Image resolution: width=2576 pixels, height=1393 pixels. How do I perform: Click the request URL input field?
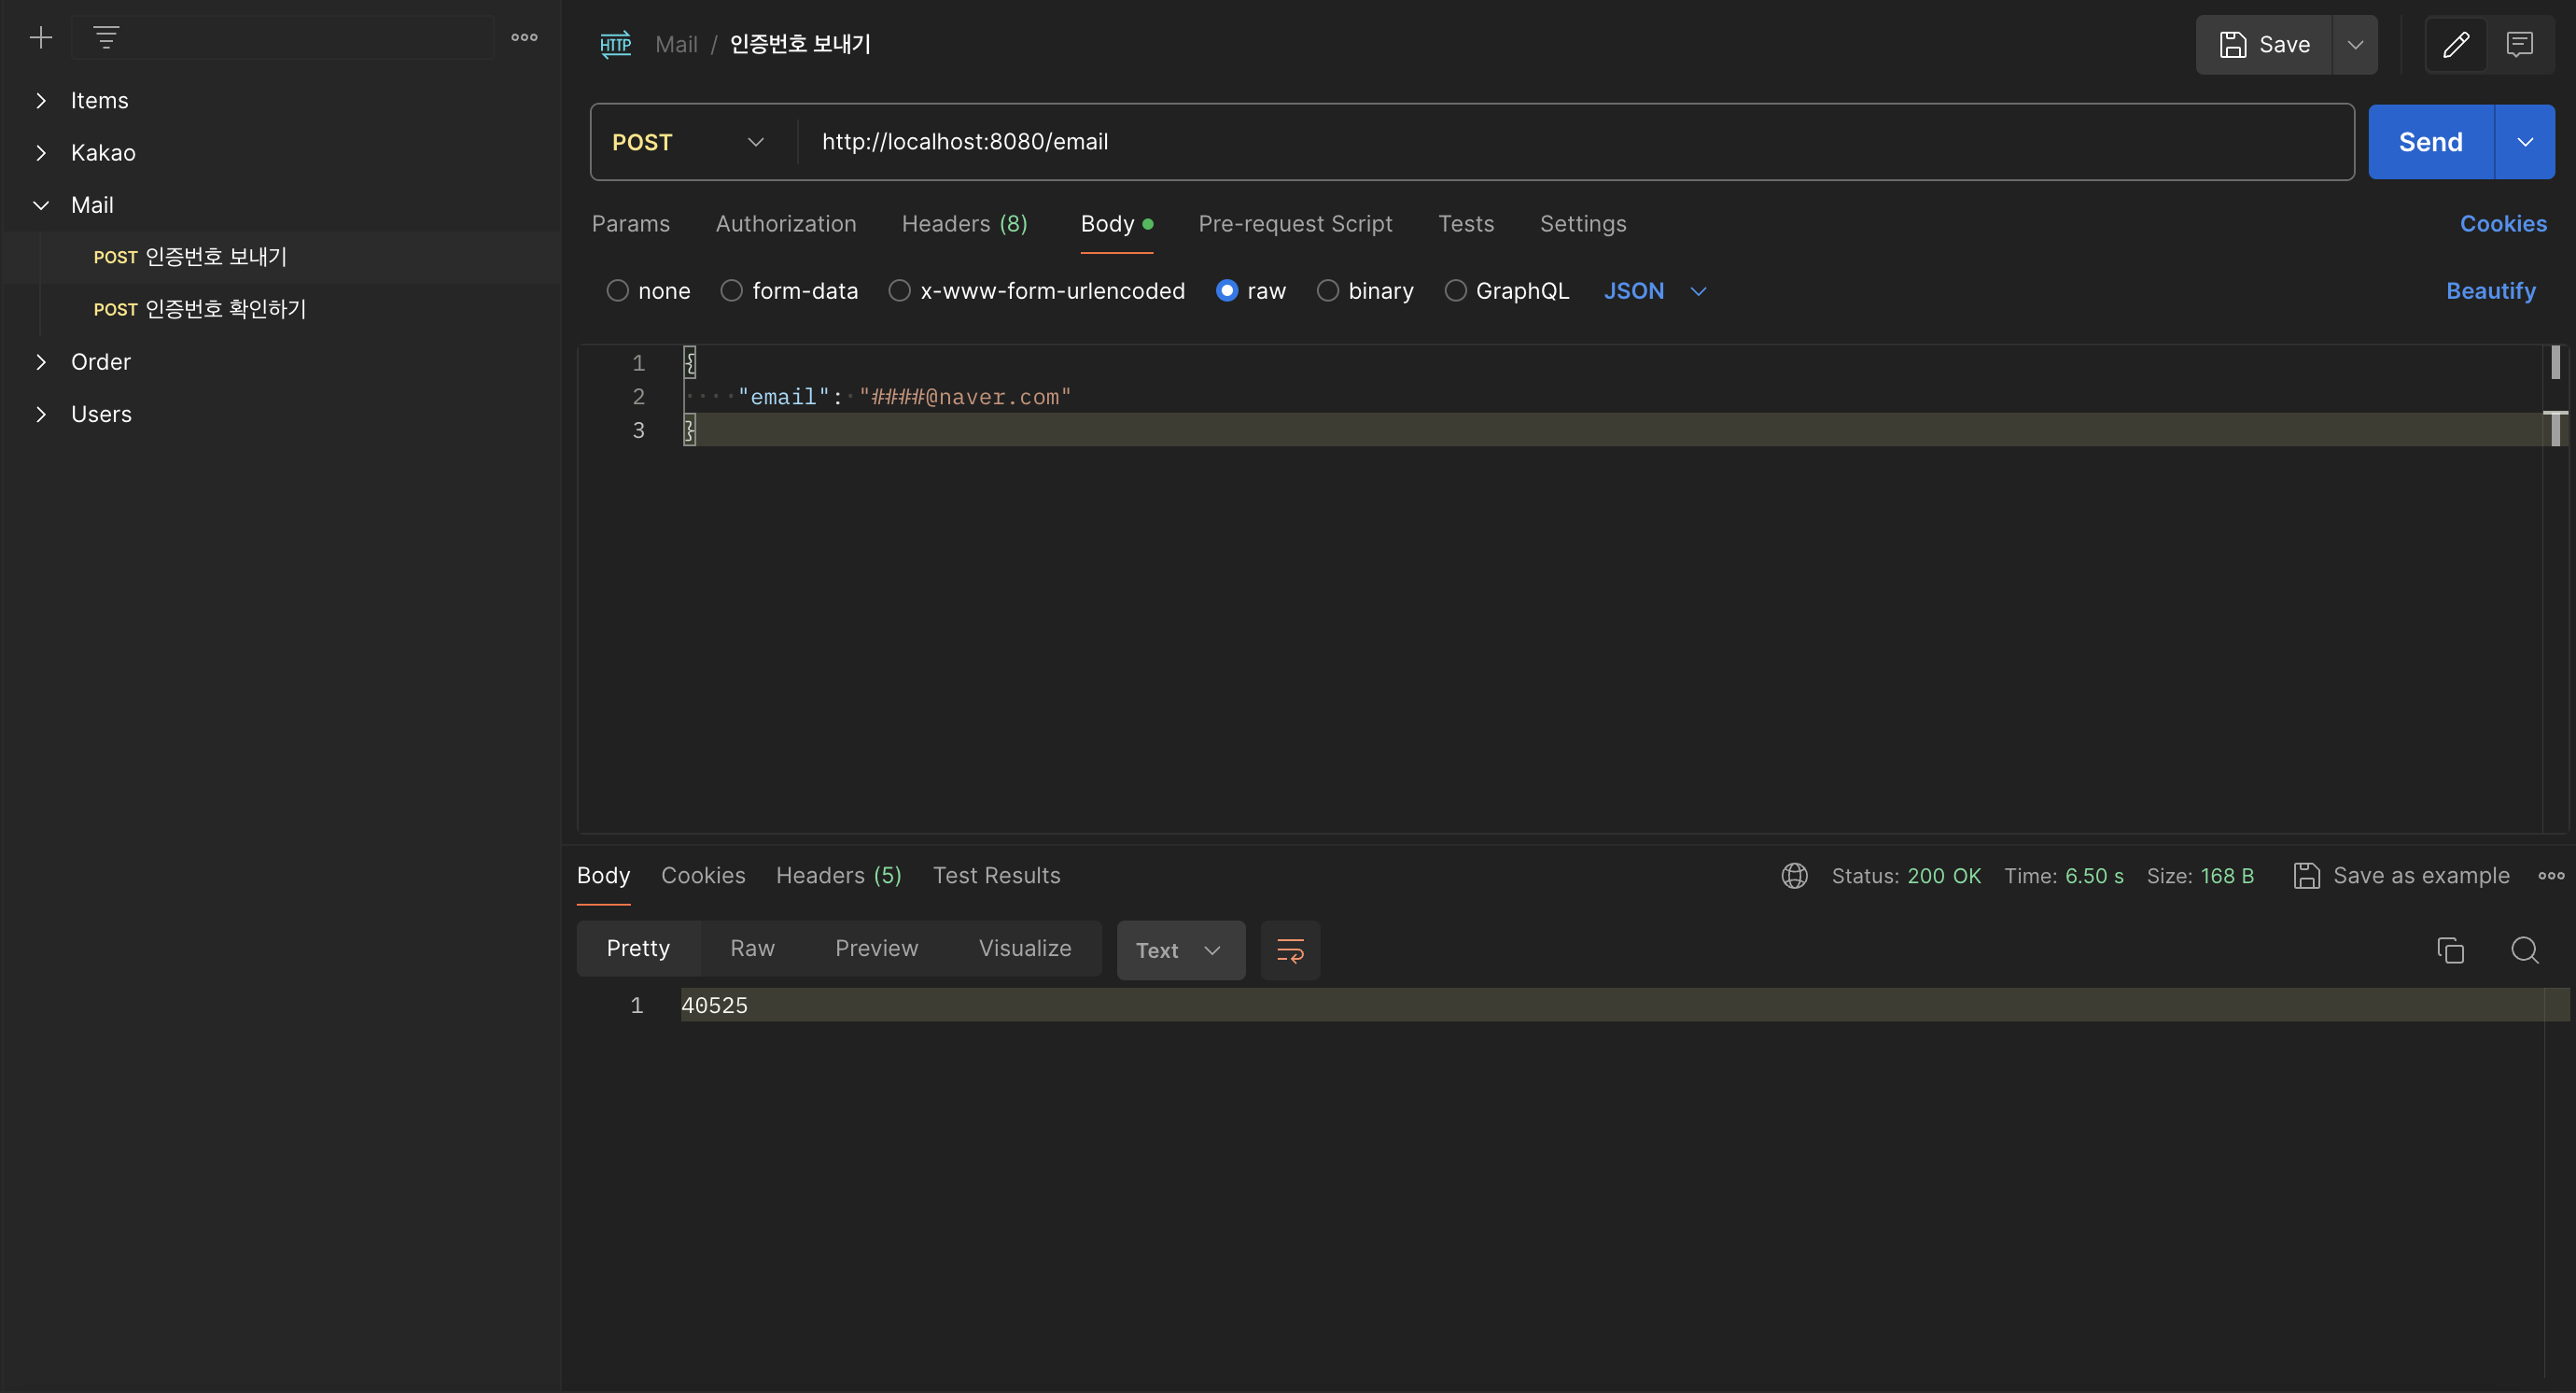tap(1500, 142)
